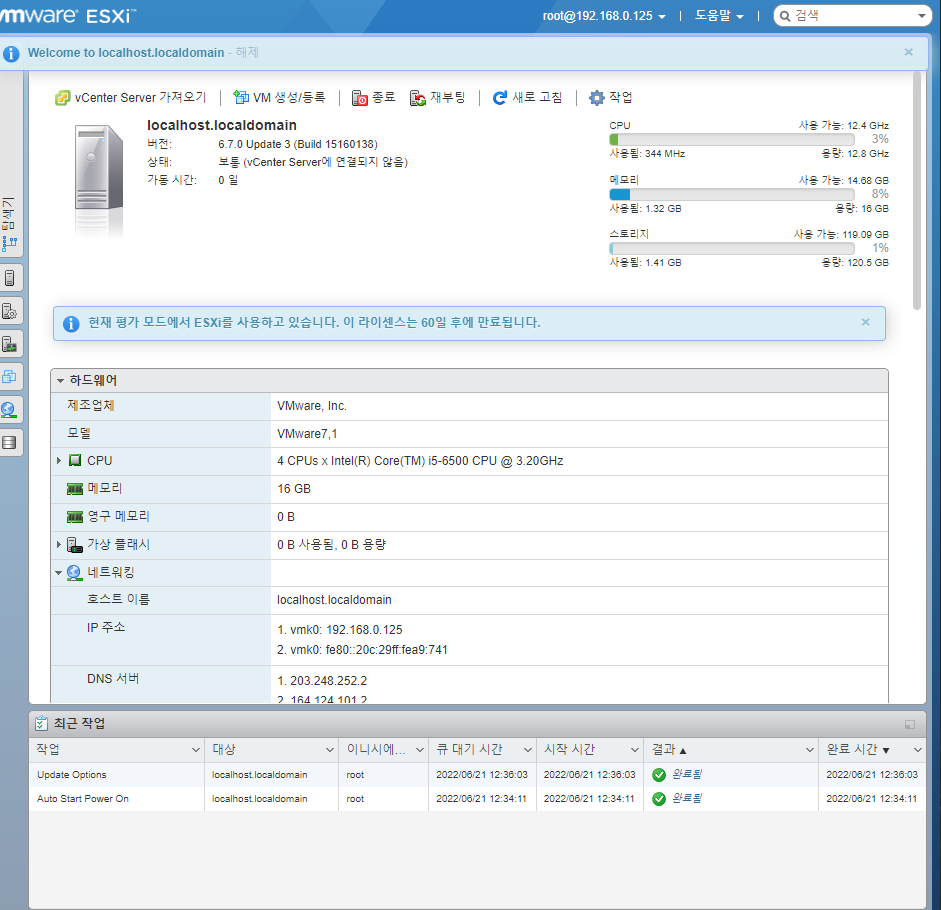941x910 pixels.
Task: Click the 스토리지 usage progress bar
Action: [x=732, y=249]
